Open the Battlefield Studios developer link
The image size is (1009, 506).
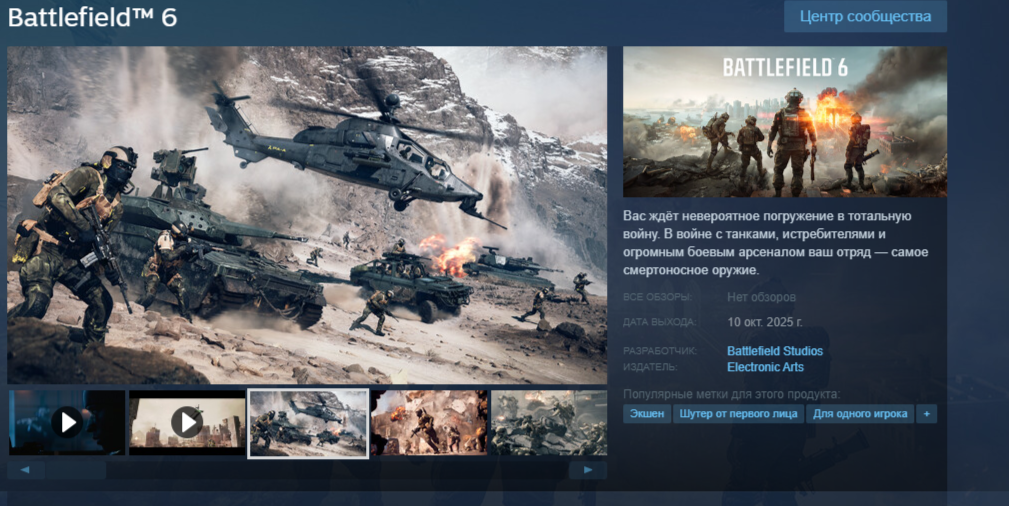point(775,351)
